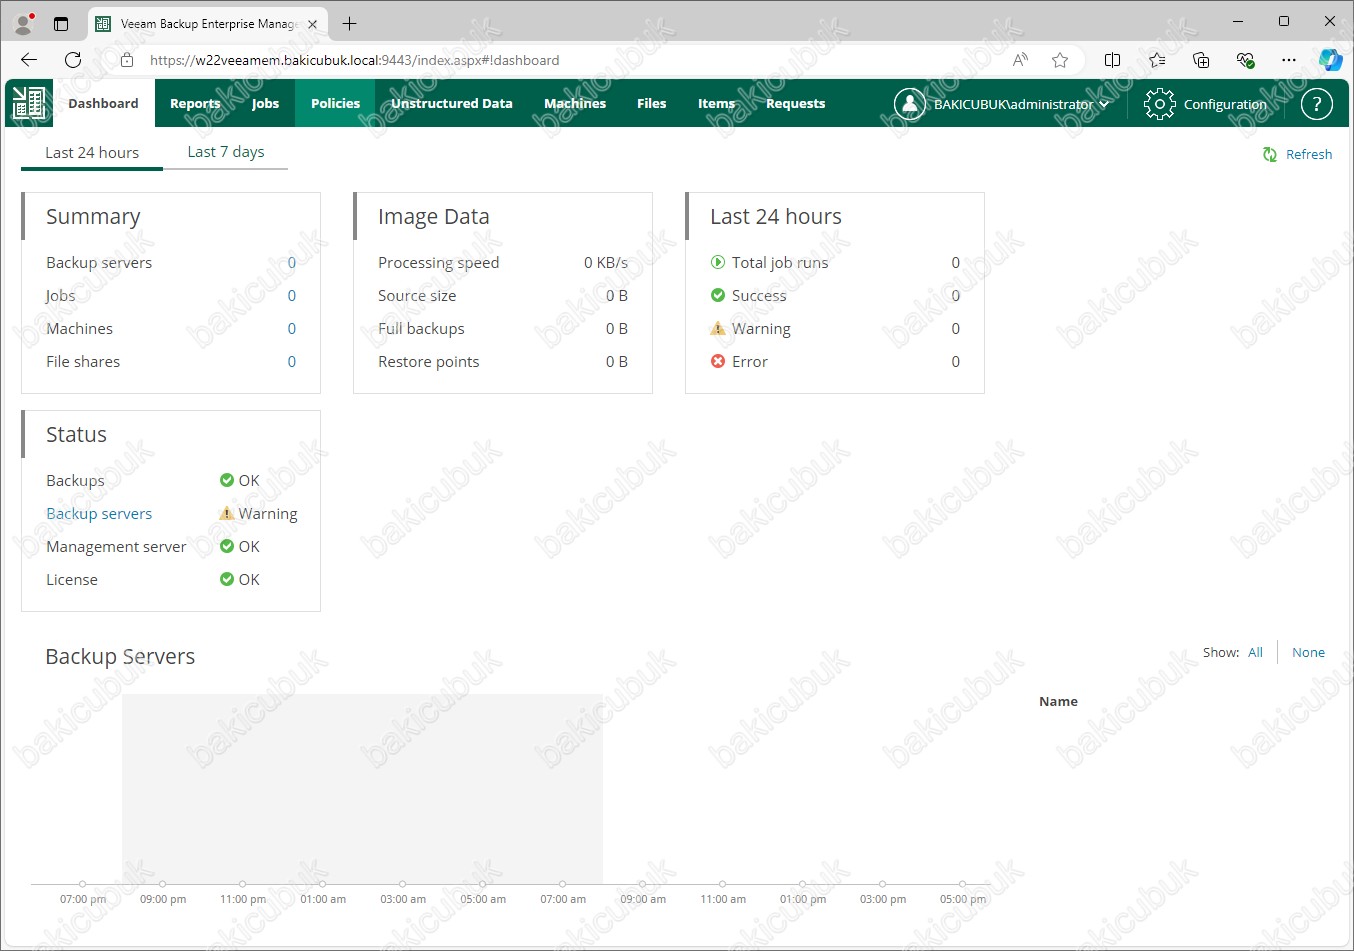Click the browser profile icon
The height and width of the screenshot is (951, 1354).
click(24, 22)
